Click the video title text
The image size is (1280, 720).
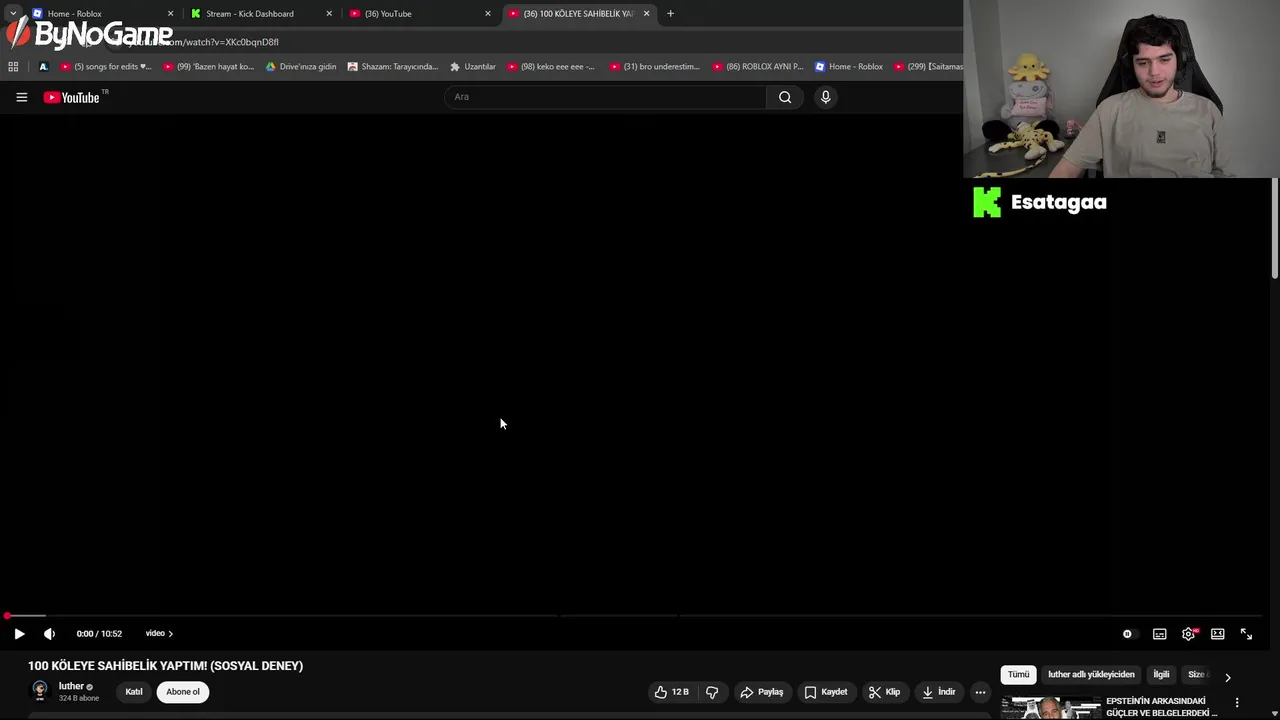pyautogui.click(x=165, y=666)
